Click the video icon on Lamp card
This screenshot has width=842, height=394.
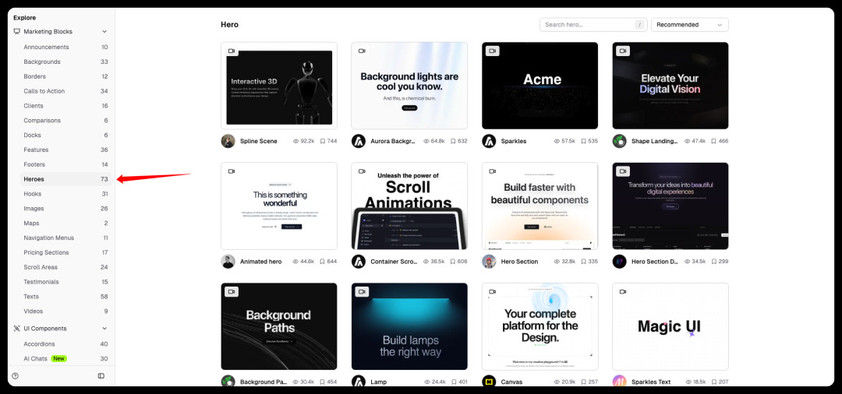362,291
